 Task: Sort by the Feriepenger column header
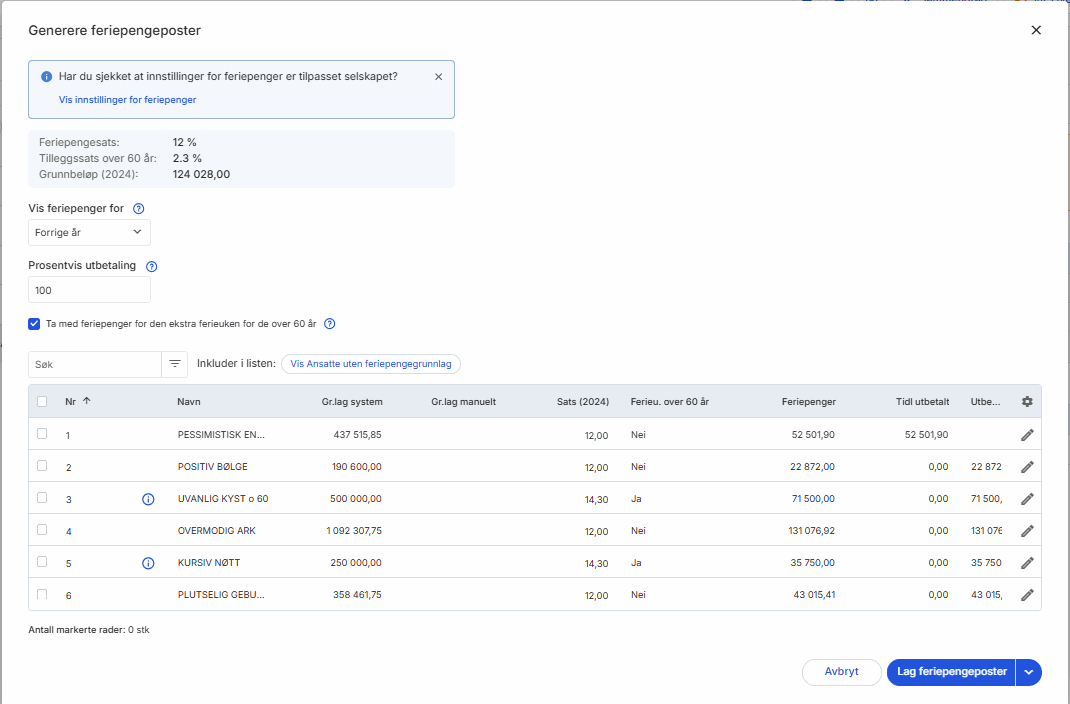click(808, 402)
